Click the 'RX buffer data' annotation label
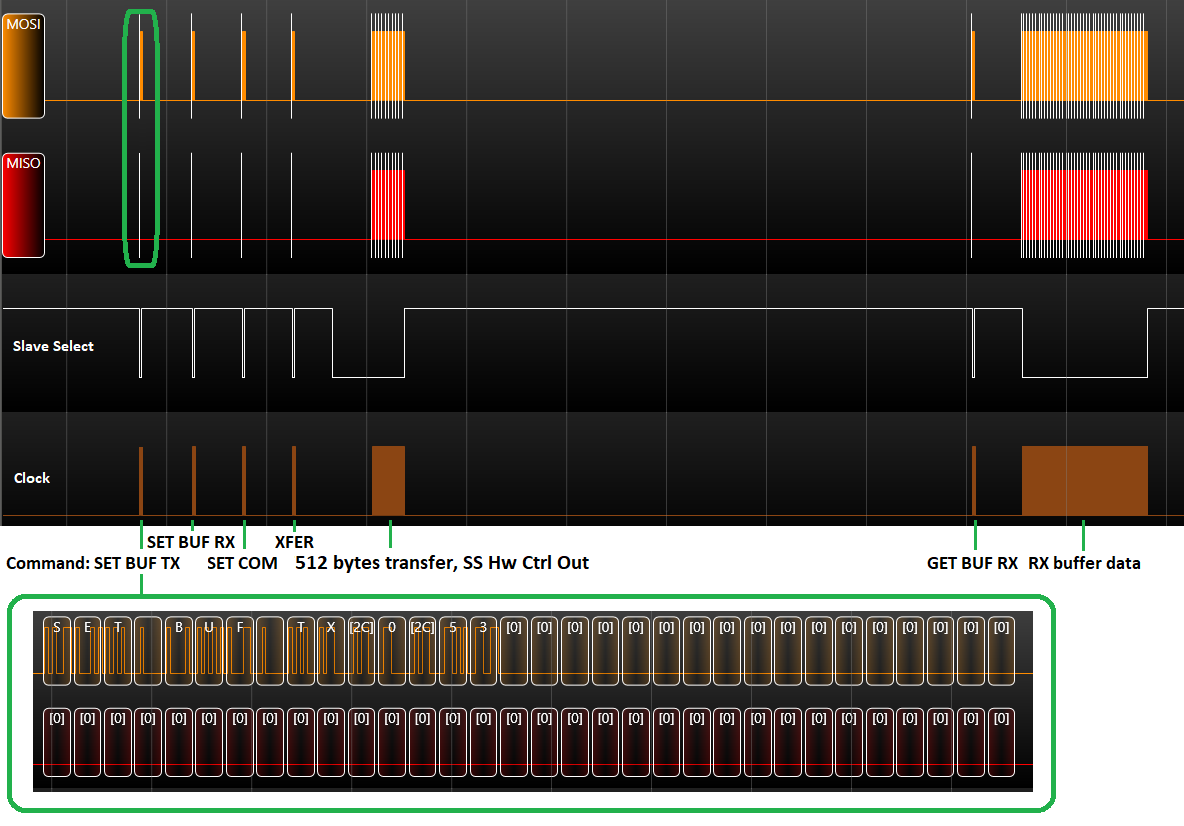This screenshot has height=826, width=1184. point(1084,563)
